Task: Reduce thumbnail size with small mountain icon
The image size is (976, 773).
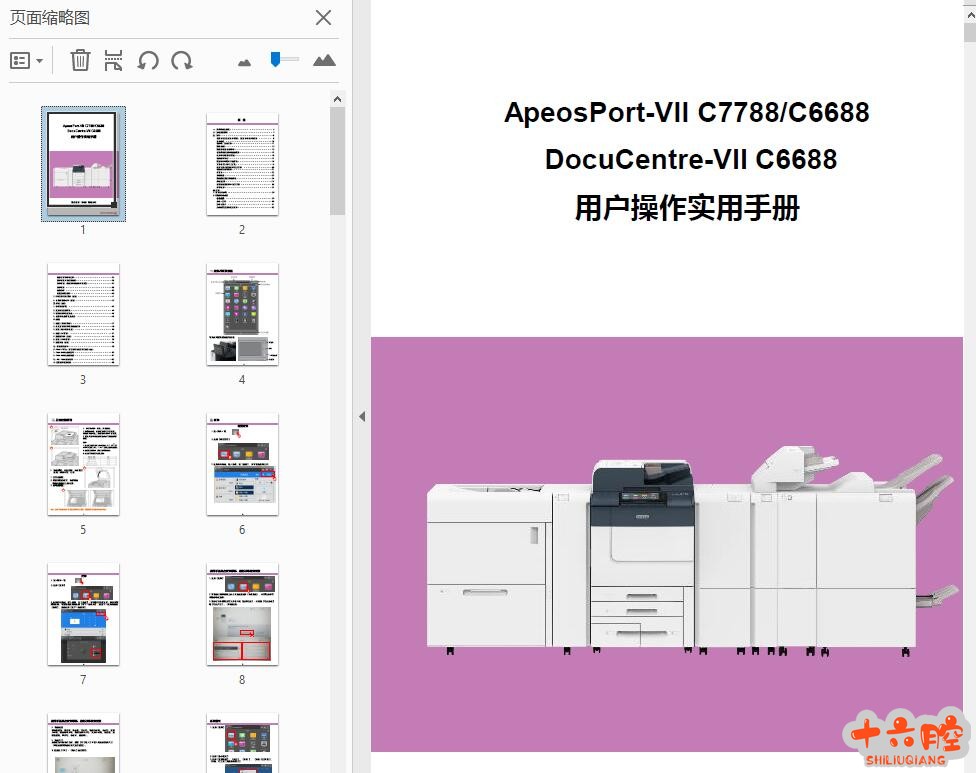Action: point(245,62)
